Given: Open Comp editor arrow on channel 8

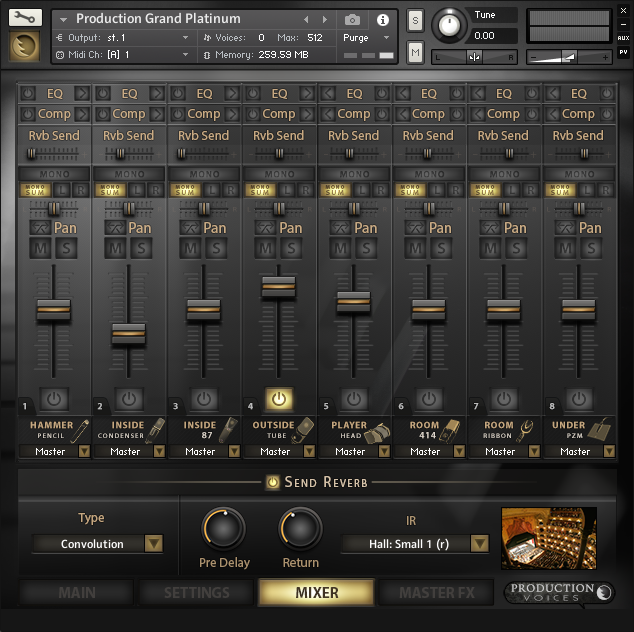Looking at the screenshot, I should coord(554,114).
